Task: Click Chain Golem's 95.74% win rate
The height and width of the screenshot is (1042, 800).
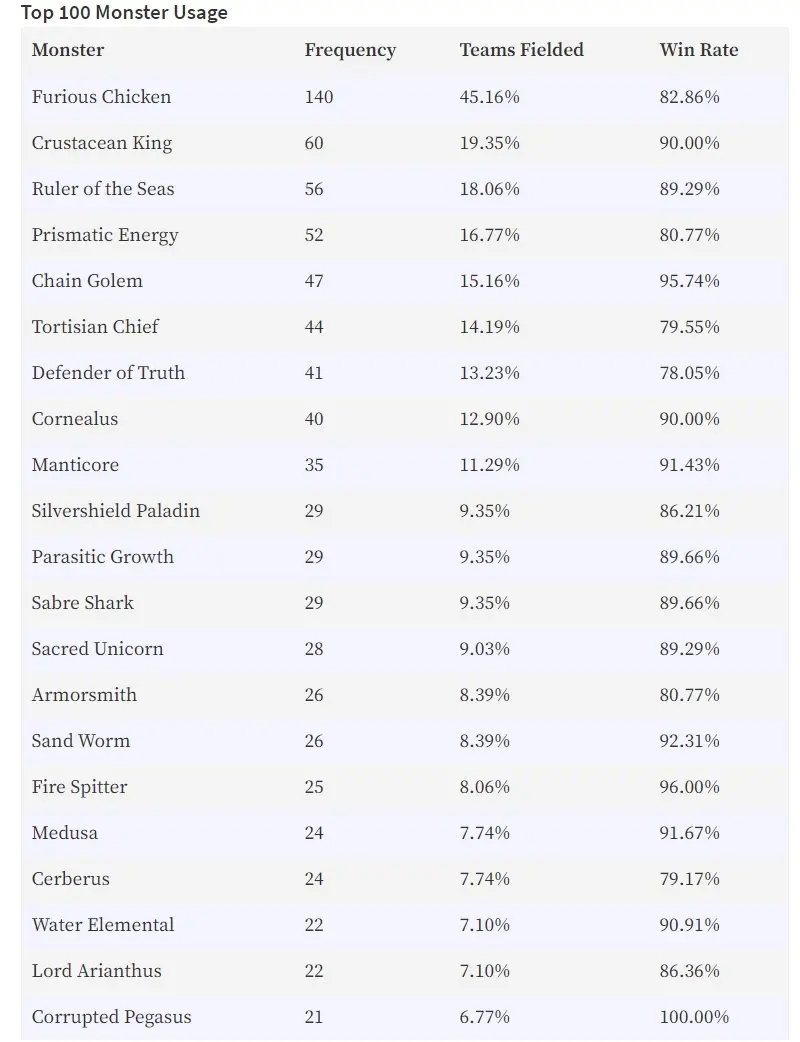Action: [x=689, y=281]
